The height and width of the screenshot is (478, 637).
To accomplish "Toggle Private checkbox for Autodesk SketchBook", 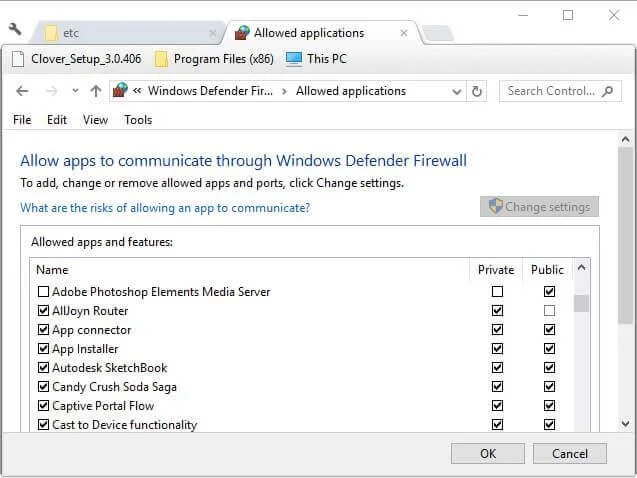I will 497,368.
